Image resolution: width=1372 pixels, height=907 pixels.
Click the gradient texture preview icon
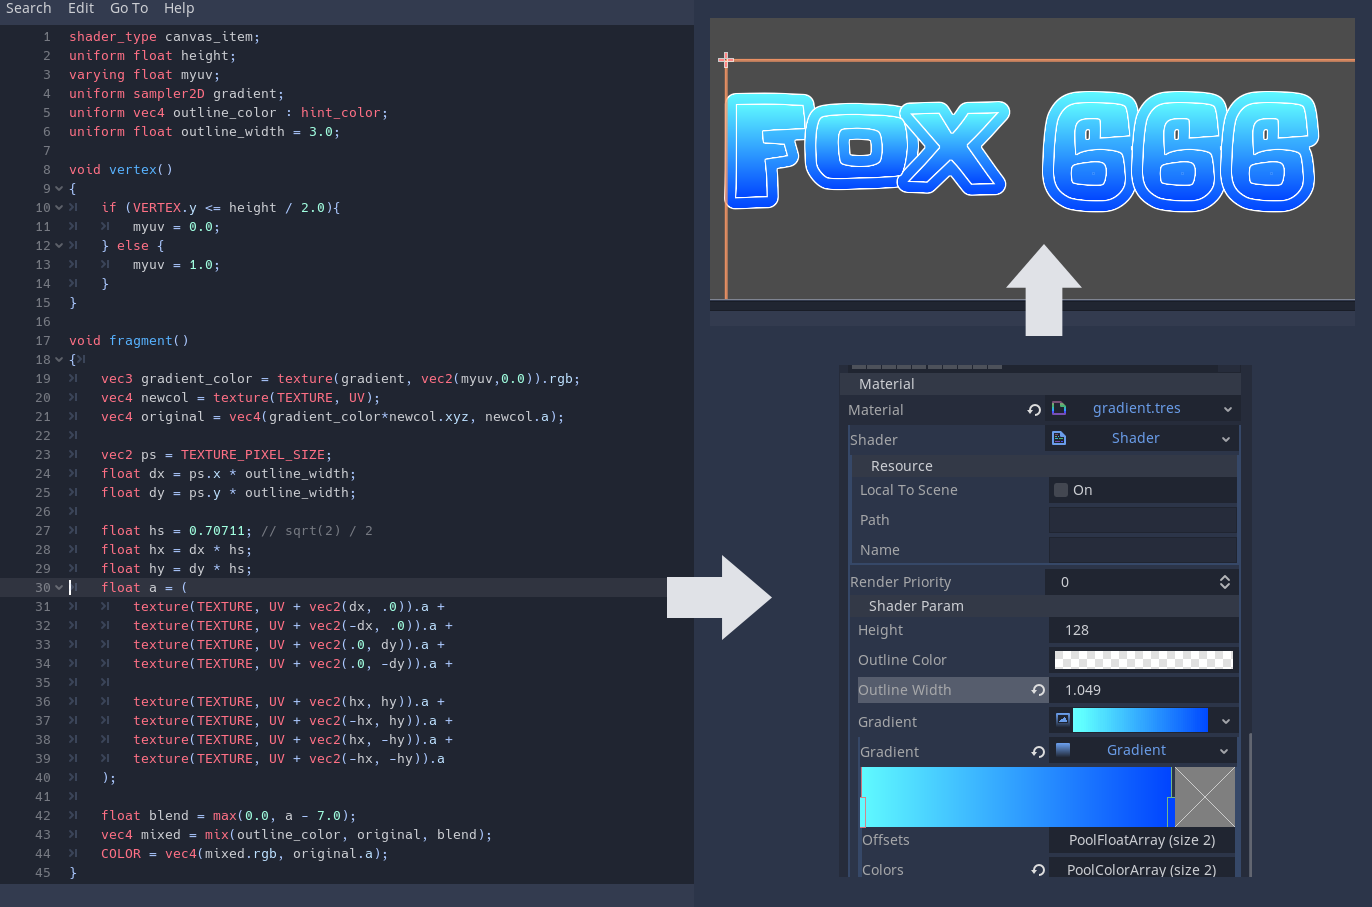(x=1063, y=720)
